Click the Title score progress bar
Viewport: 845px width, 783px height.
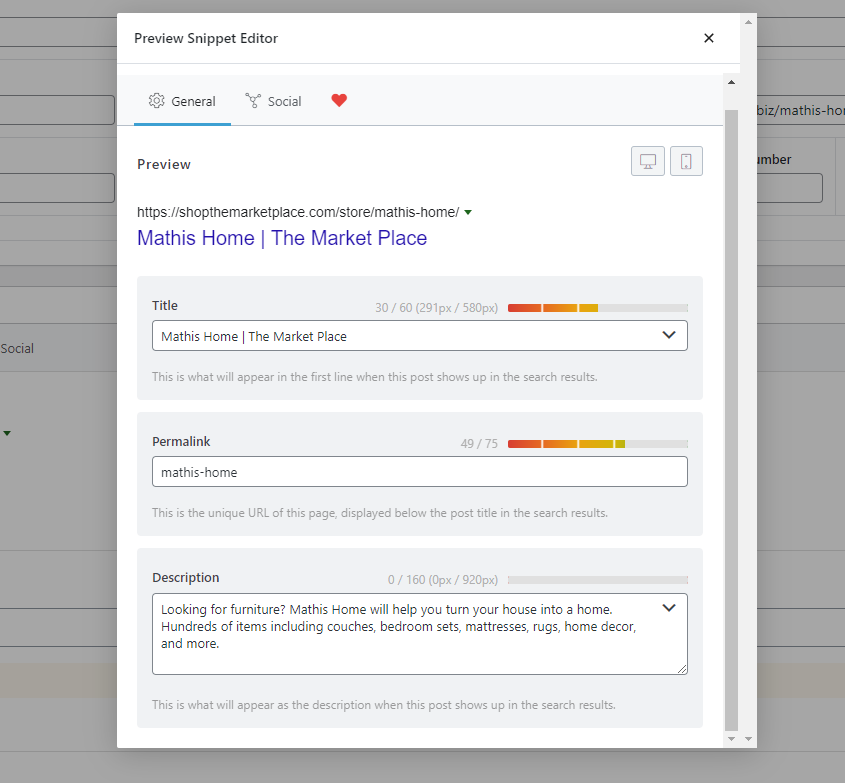click(x=597, y=307)
